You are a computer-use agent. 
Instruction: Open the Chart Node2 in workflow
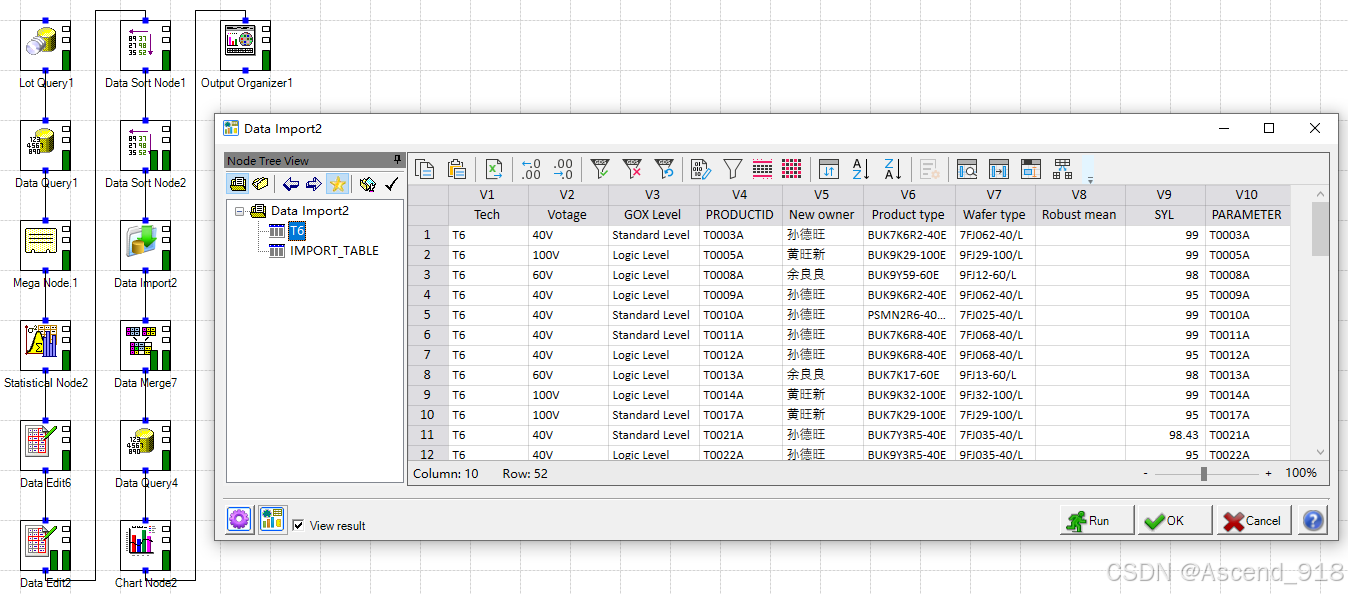[143, 545]
